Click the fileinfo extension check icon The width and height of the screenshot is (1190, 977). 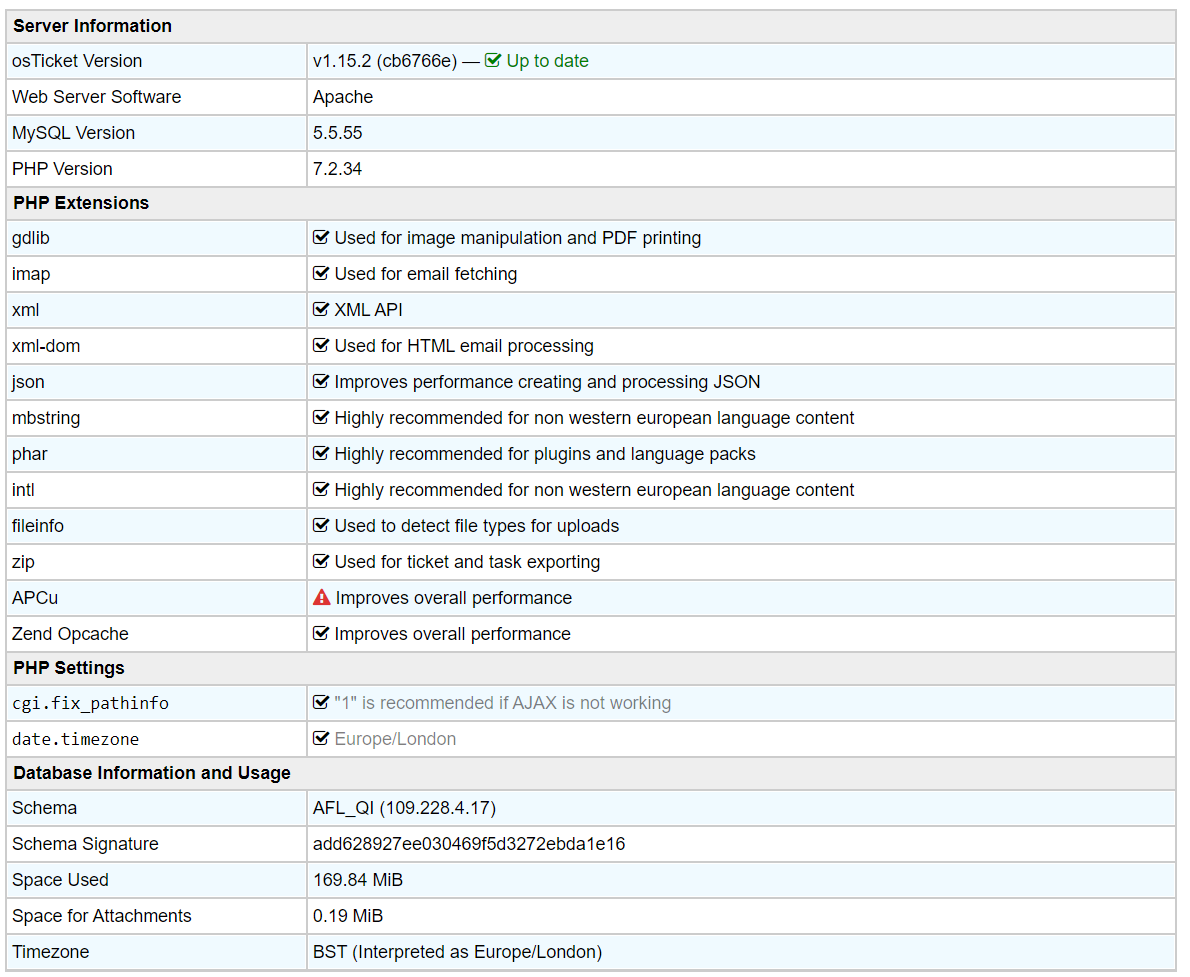click(321, 525)
